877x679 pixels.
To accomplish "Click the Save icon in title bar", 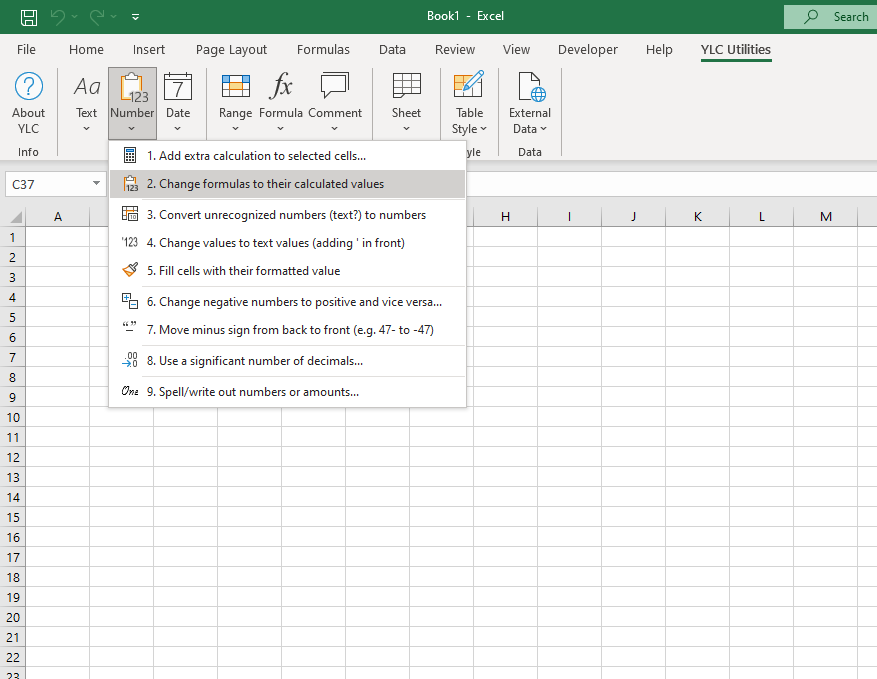I will (29, 17).
